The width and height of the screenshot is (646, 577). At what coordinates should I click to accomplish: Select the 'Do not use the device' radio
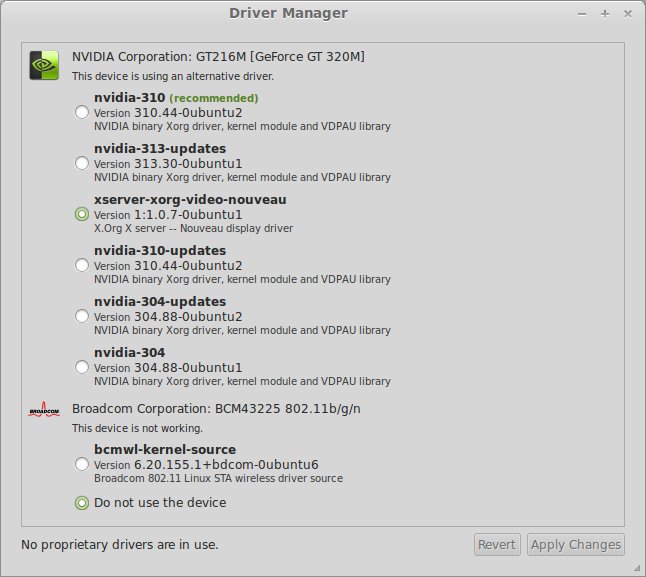tap(82, 503)
